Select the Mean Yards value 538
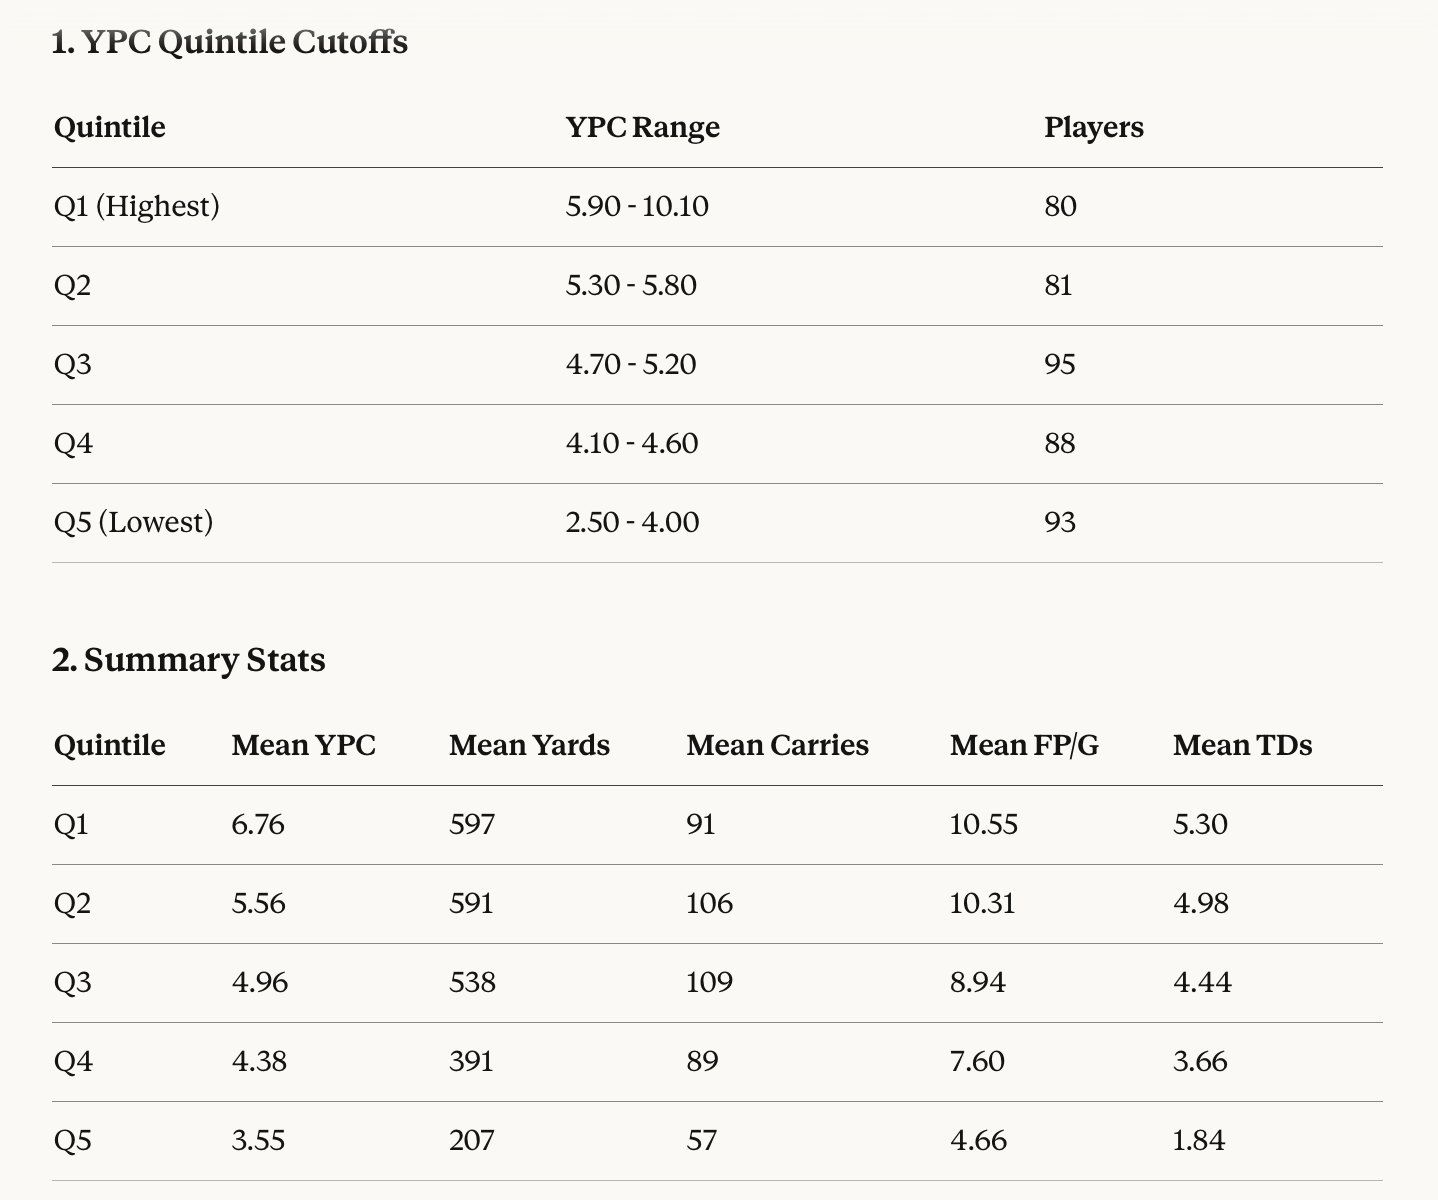Viewport: 1438px width, 1200px height. click(x=472, y=983)
